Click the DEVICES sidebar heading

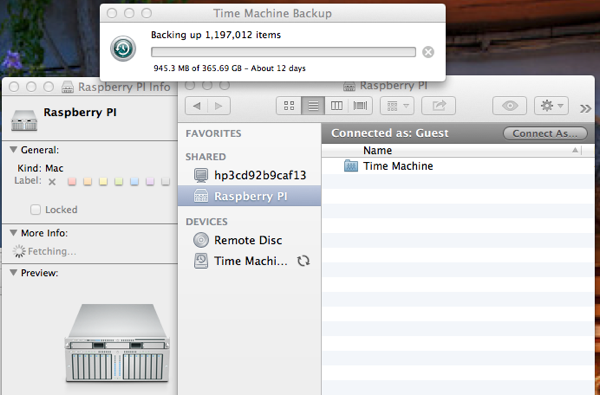tap(206, 222)
